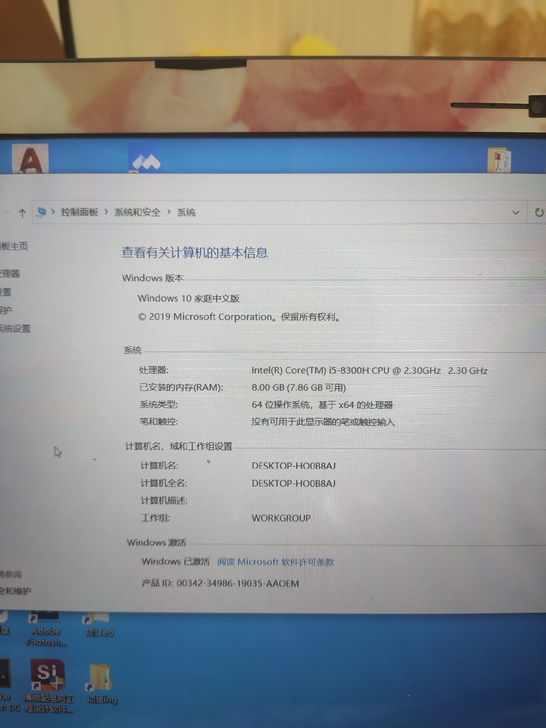Viewport: 546px width, 728px height.
Task: Open the 项目ing desktop folder
Action: point(100,684)
